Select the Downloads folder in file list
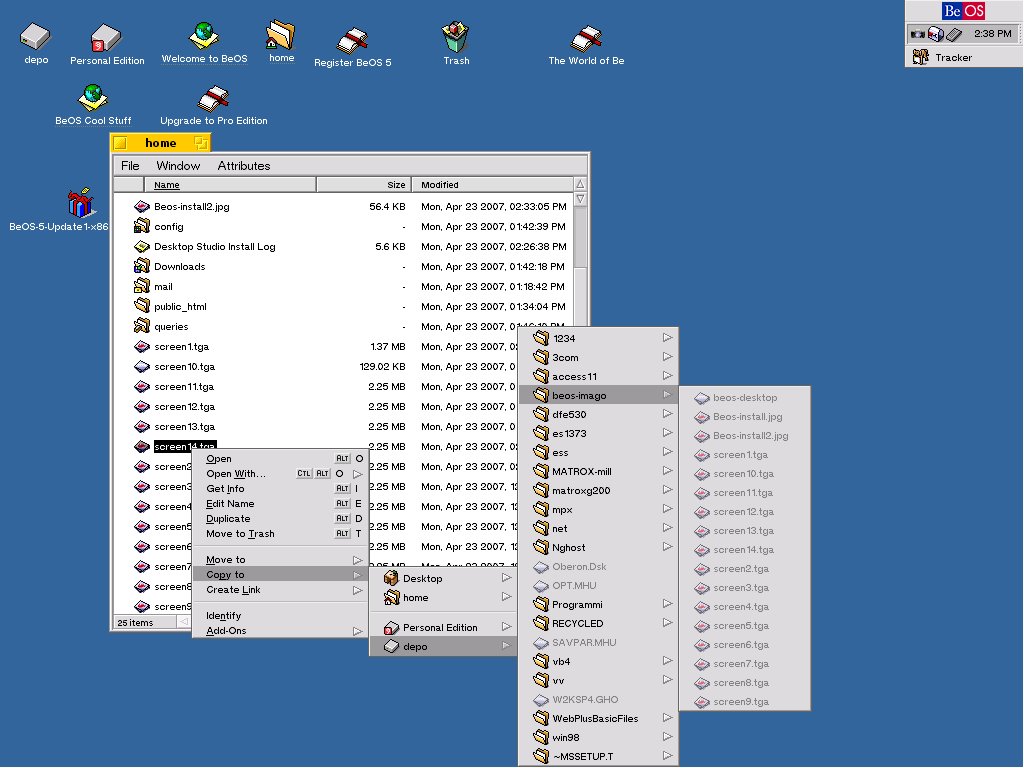This screenshot has width=1024, height=768. point(179,267)
